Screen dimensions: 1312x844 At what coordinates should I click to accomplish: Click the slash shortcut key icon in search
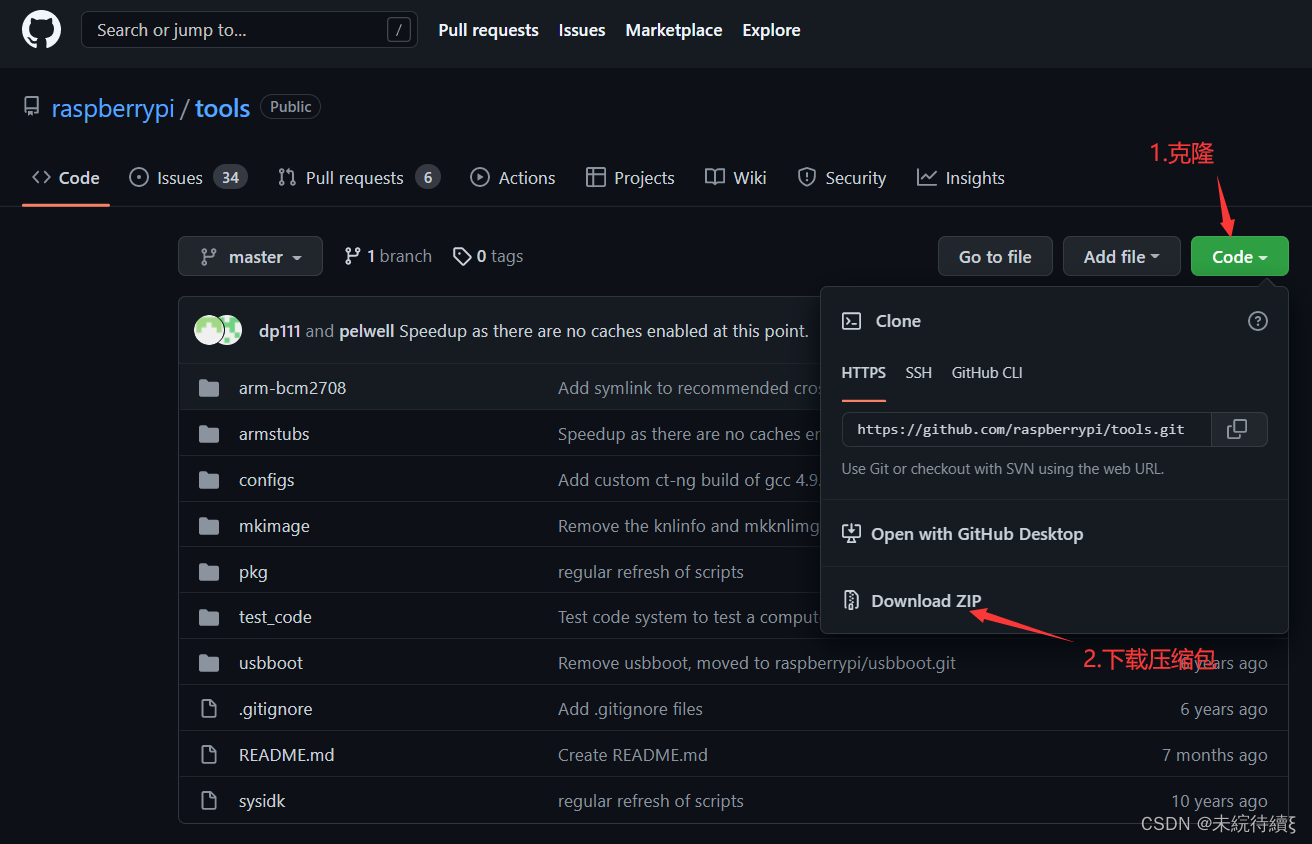coord(398,30)
